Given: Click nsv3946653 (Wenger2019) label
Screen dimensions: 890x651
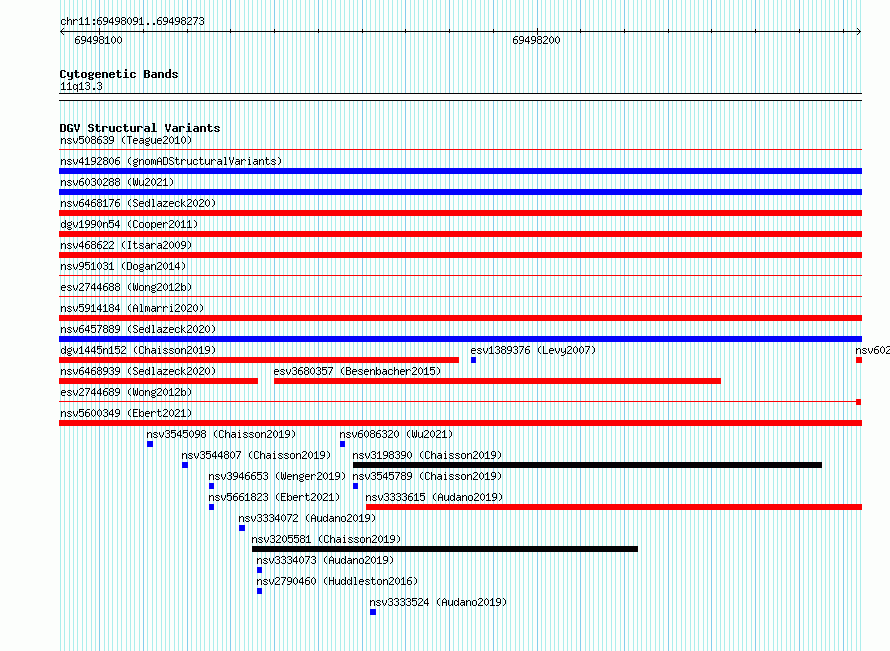Looking at the screenshot, I should tap(277, 476).
